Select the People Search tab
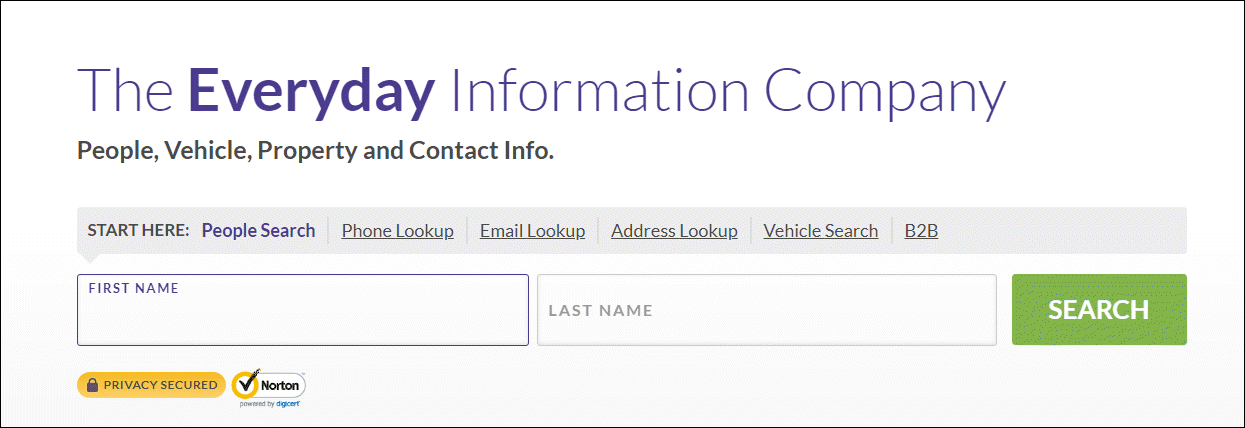This screenshot has height=428, width=1245. click(x=258, y=231)
